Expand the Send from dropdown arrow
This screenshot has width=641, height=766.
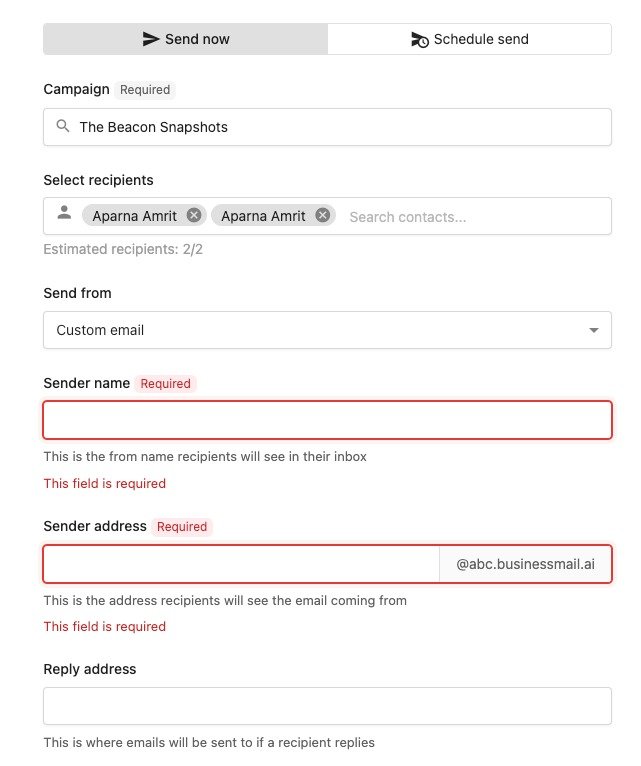tap(593, 330)
